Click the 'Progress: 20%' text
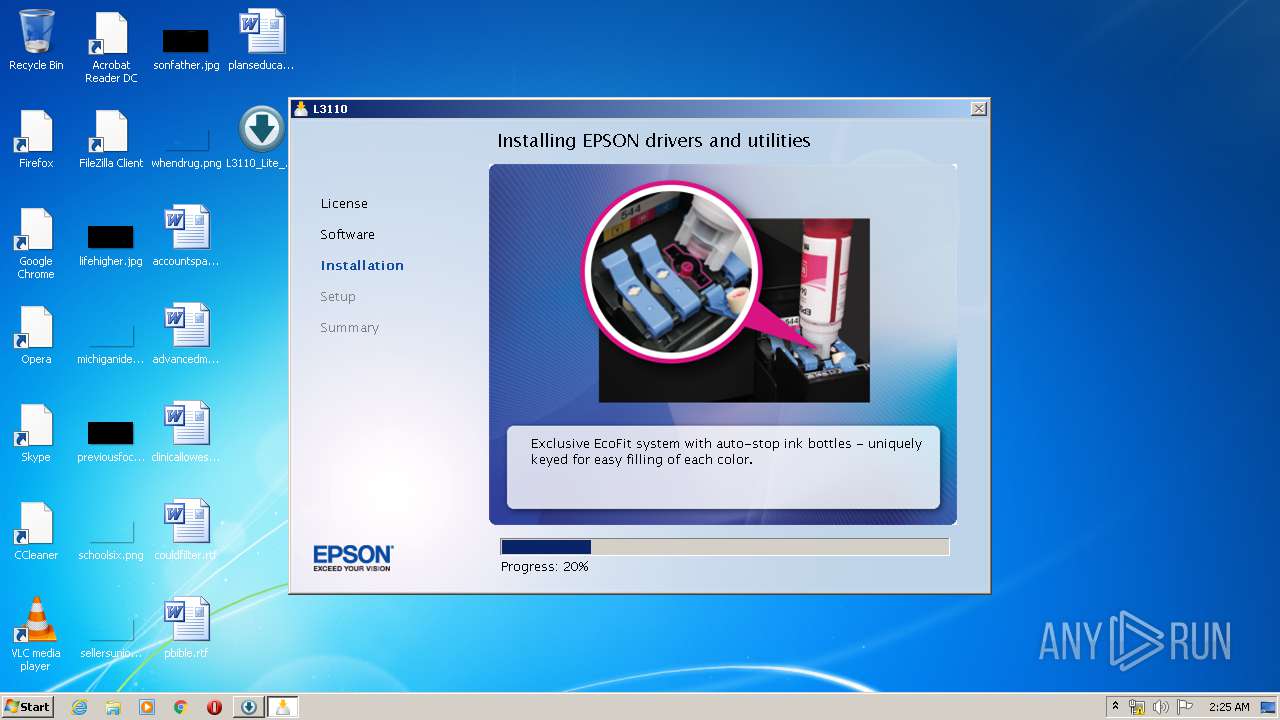Screen dimensions: 1280x720 tap(545, 566)
